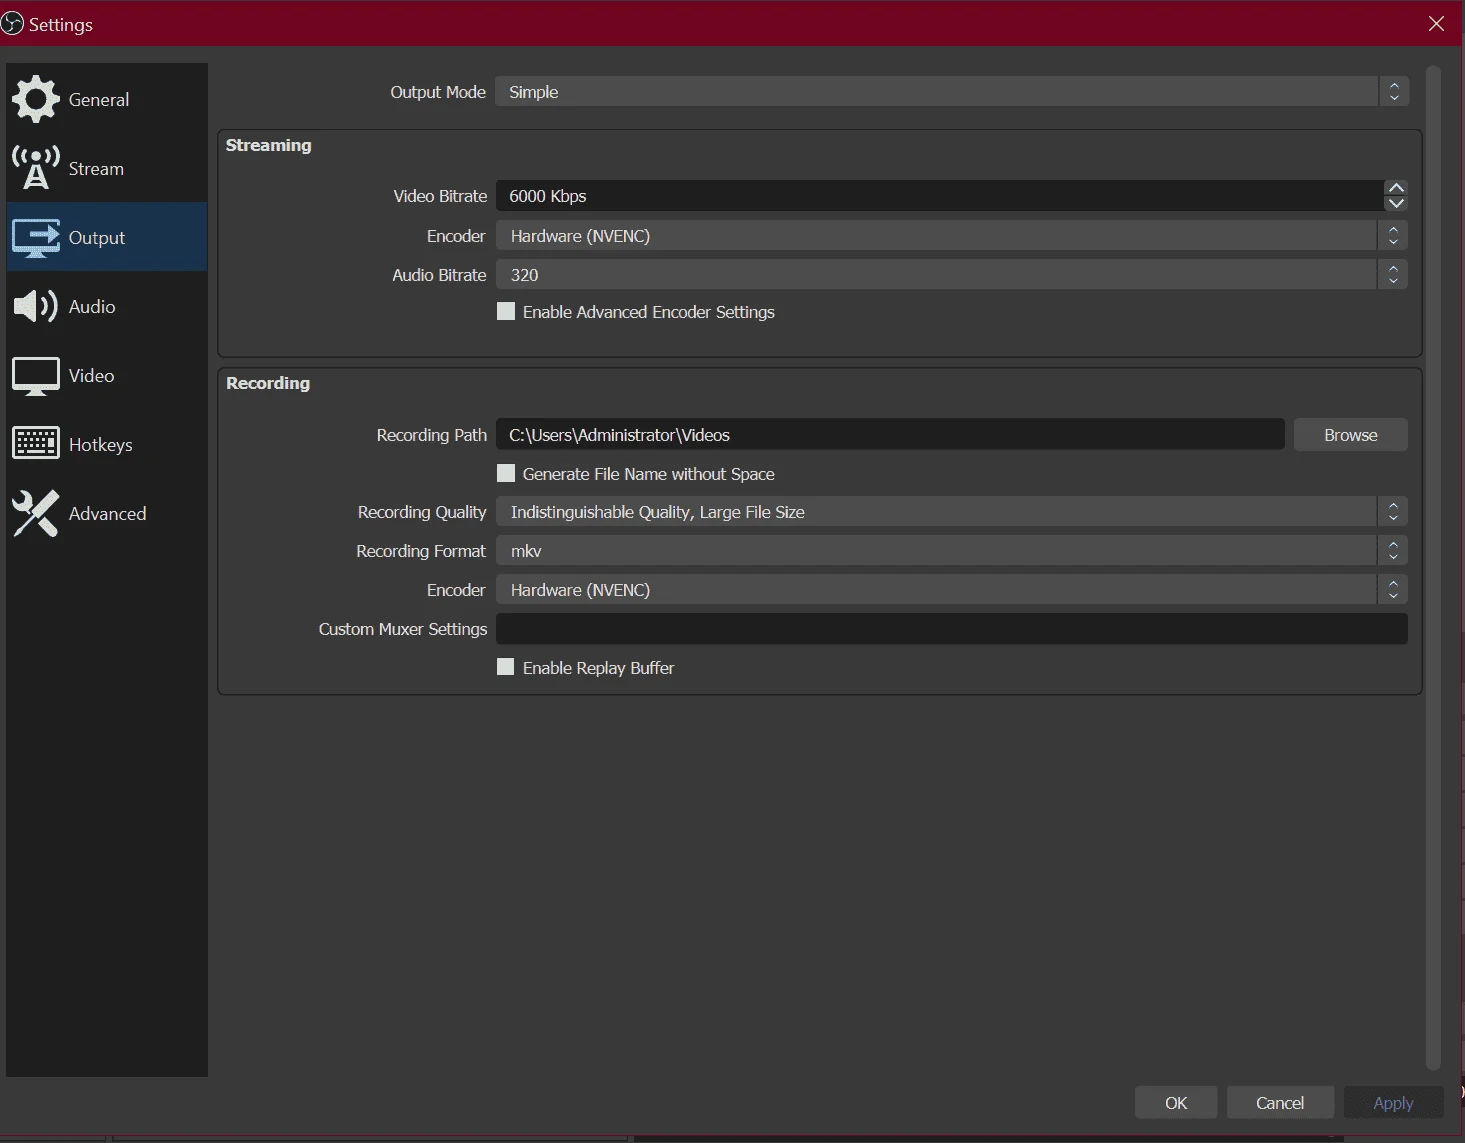This screenshot has width=1465, height=1143.
Task: Select the Output settings tab
Action: (107, 237)
